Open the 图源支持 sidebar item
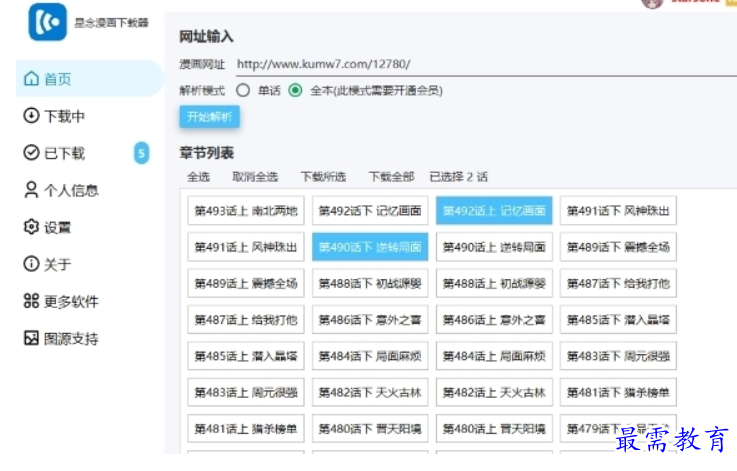 point(90,338)
